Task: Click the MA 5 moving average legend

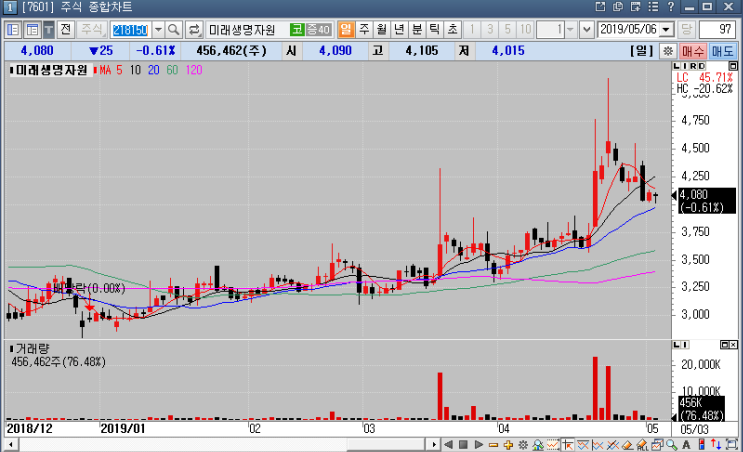Action: point(111,70)
